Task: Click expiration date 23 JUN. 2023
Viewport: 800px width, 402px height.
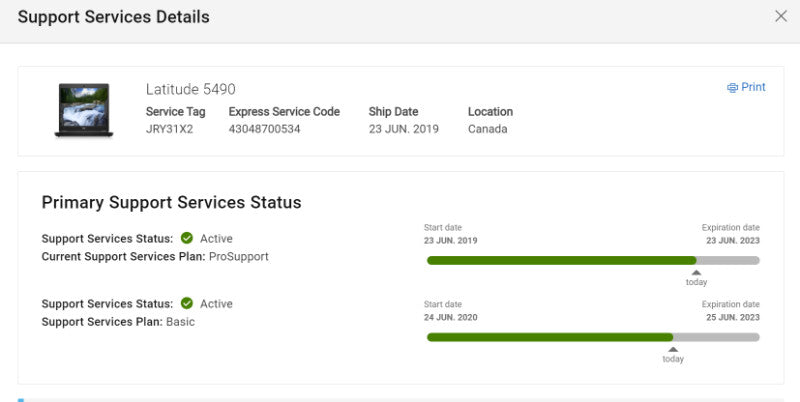Action: pyautogui.click(x=733, y=241)
